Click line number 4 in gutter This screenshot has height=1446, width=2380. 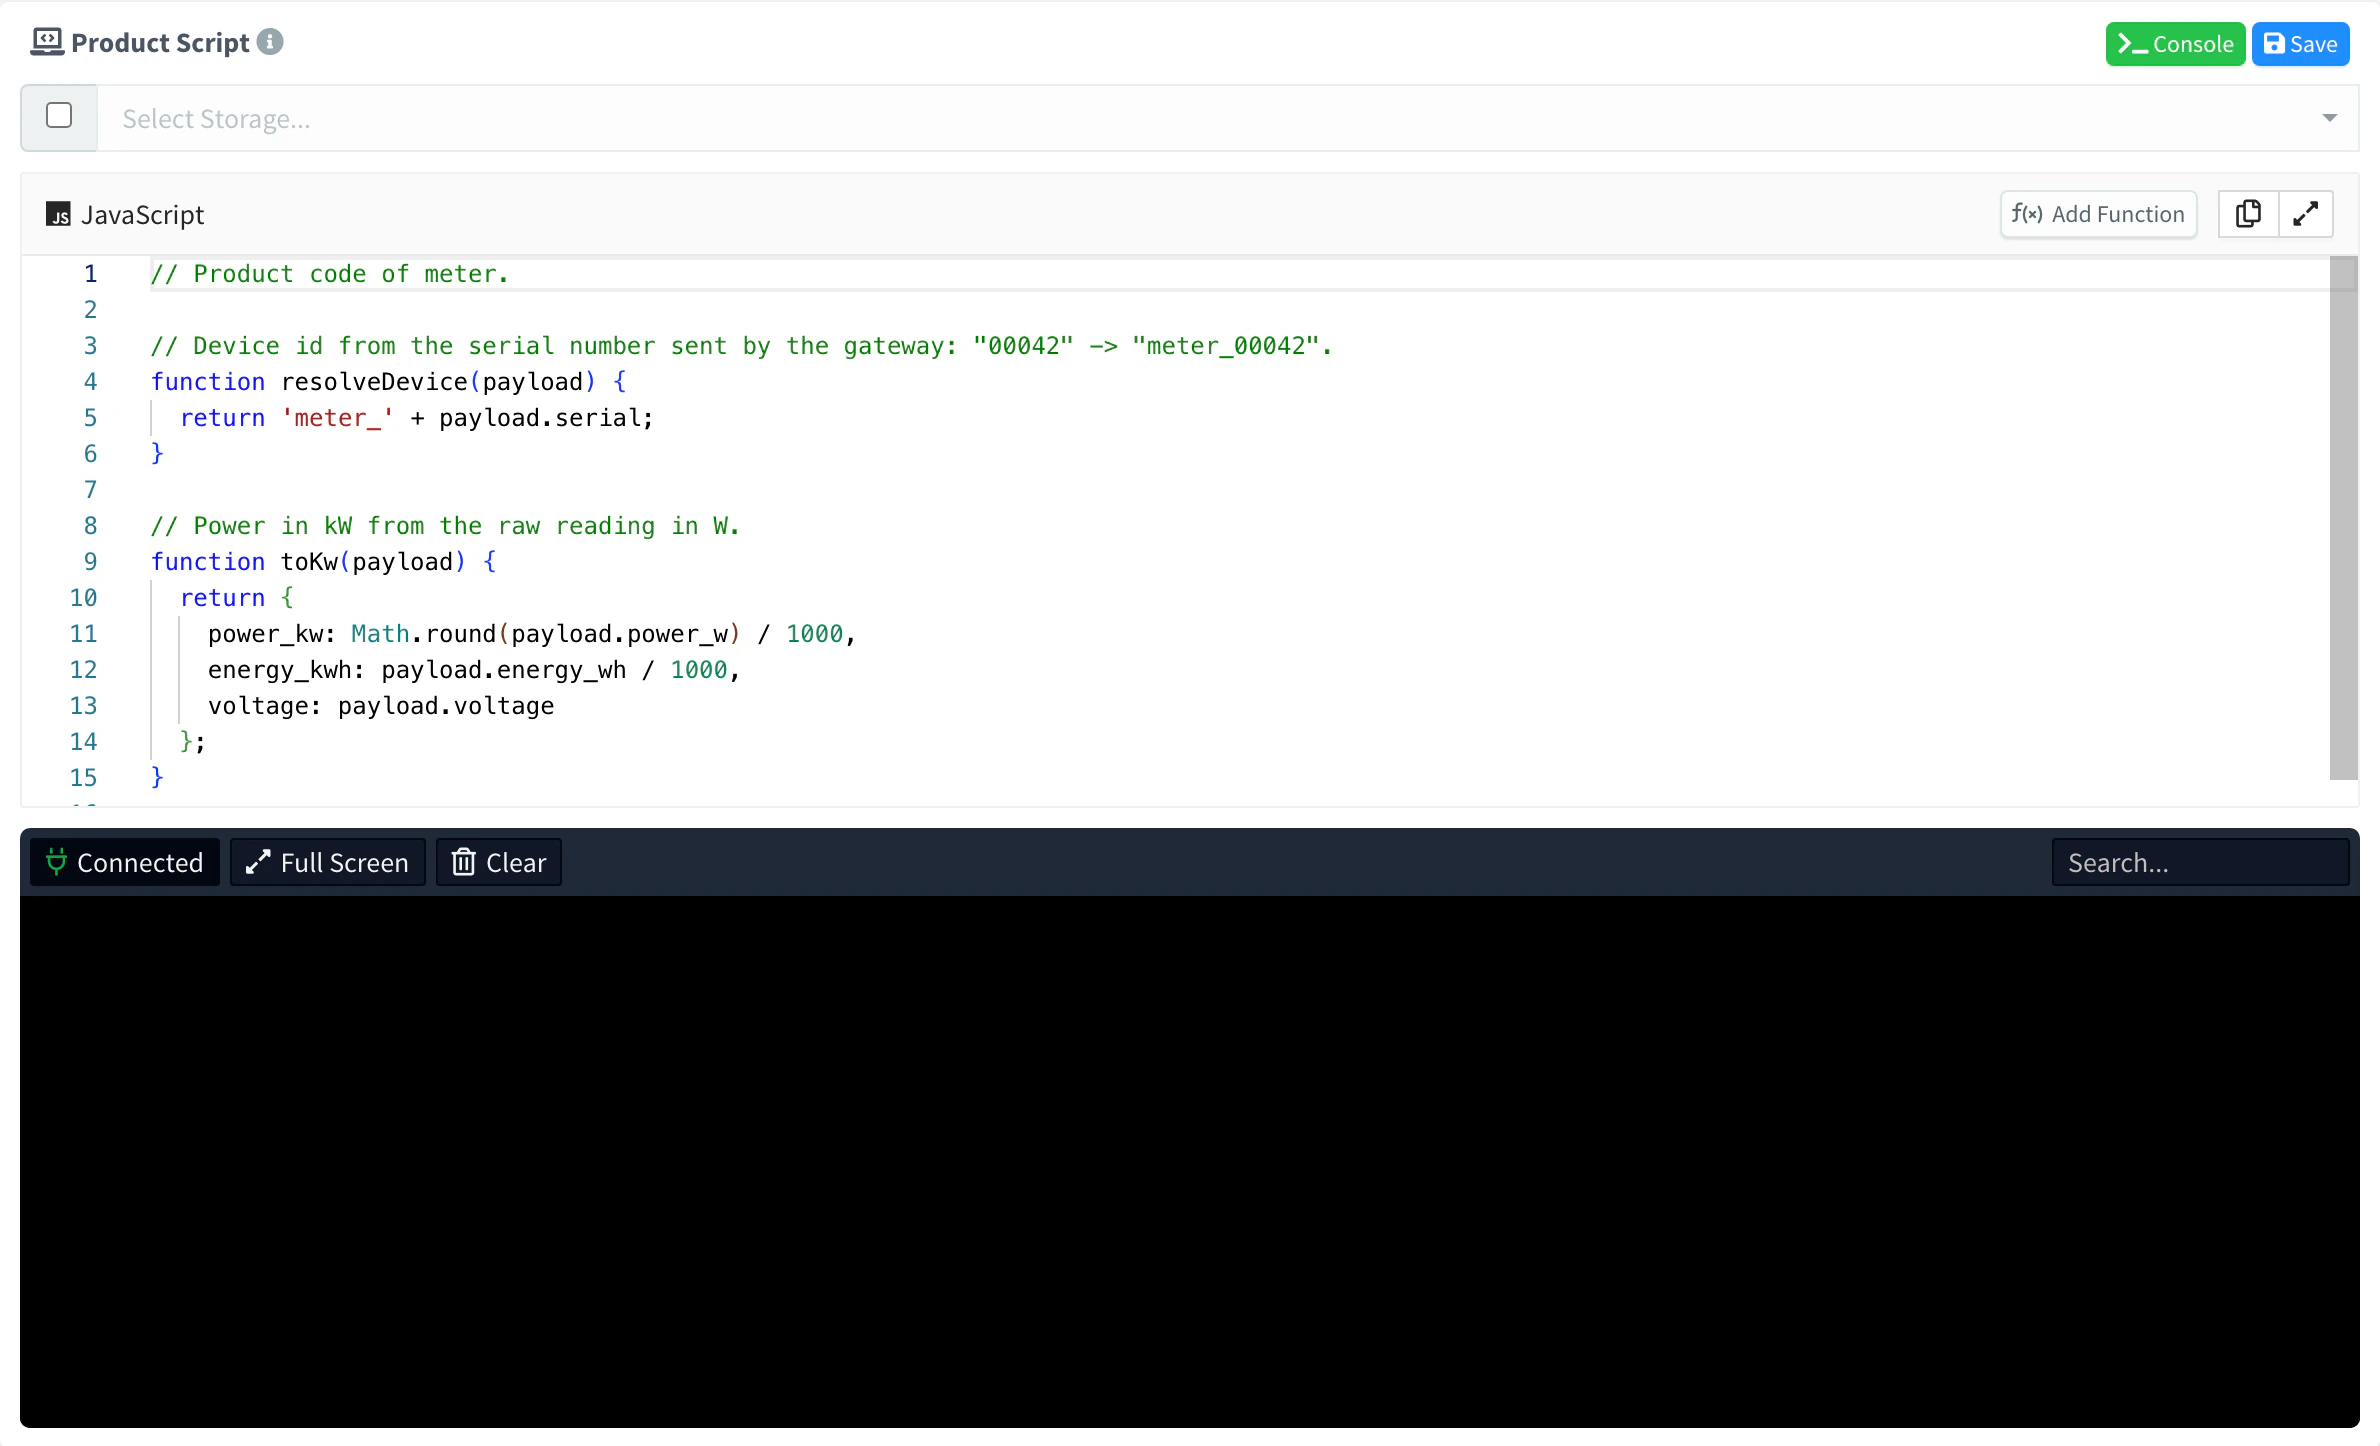pyautogui.click(x=90, y=382)
